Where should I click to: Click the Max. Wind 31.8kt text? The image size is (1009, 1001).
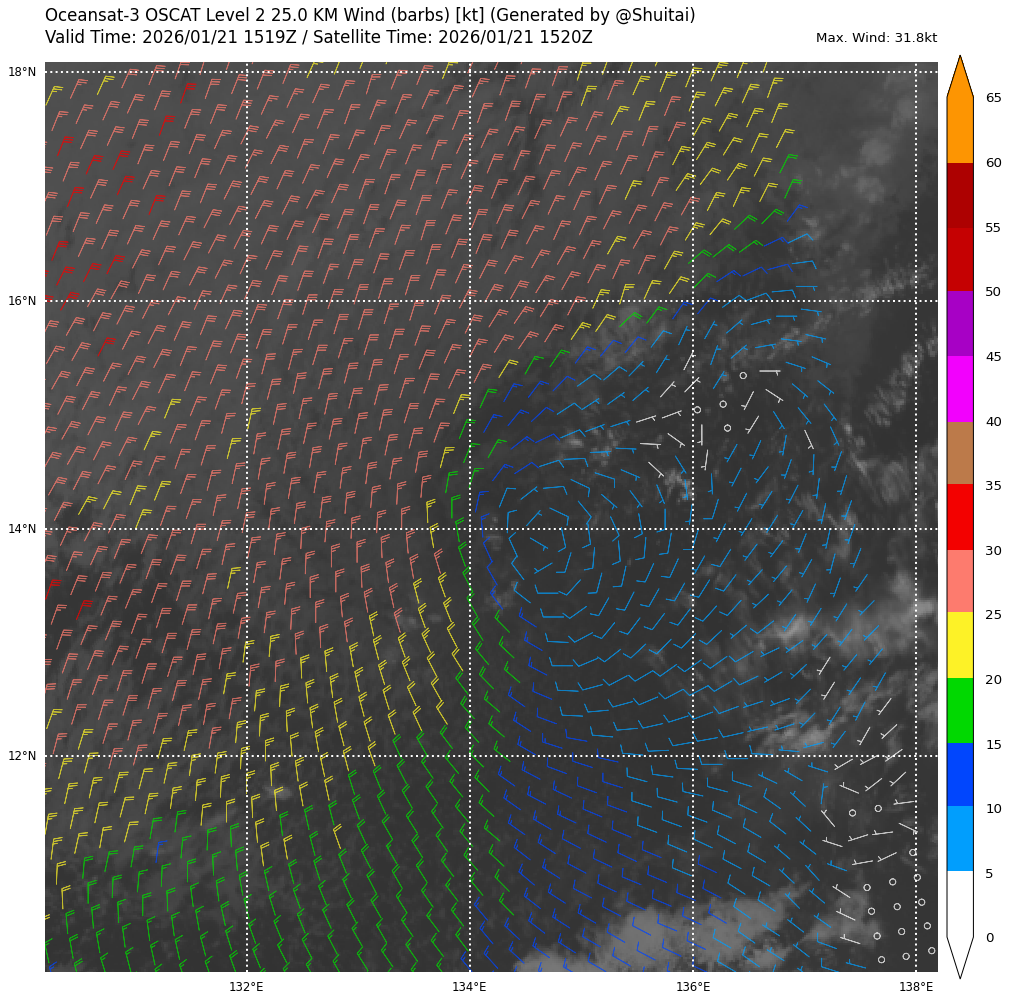coord(876,38)
